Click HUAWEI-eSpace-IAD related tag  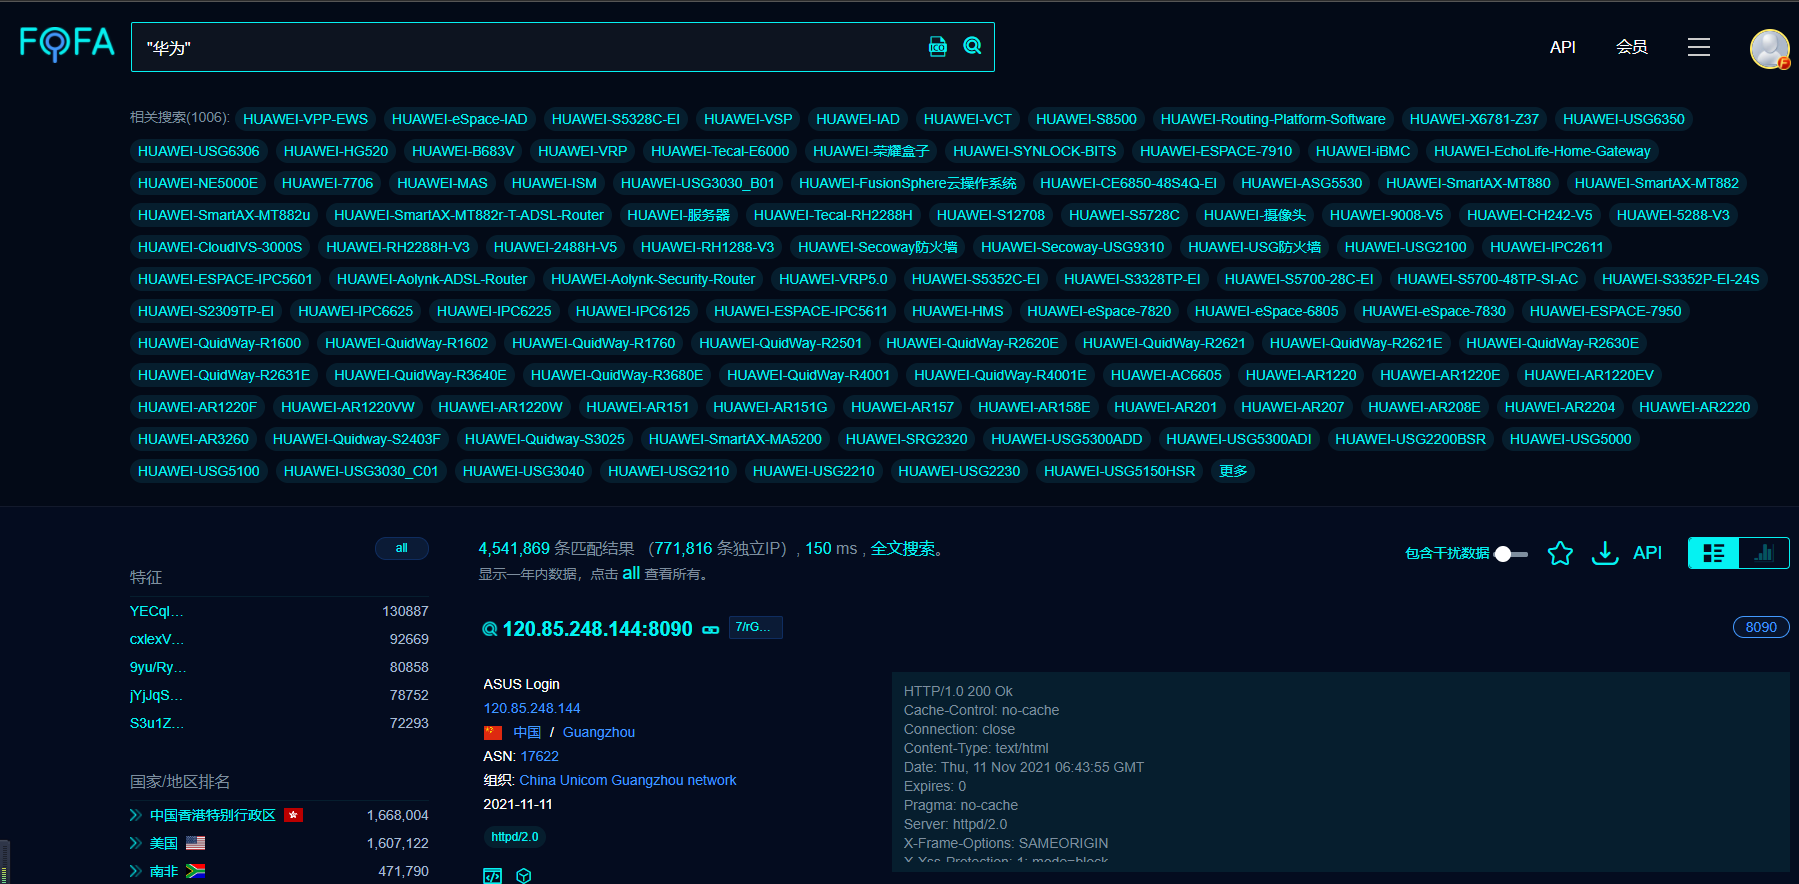point(459,119)
